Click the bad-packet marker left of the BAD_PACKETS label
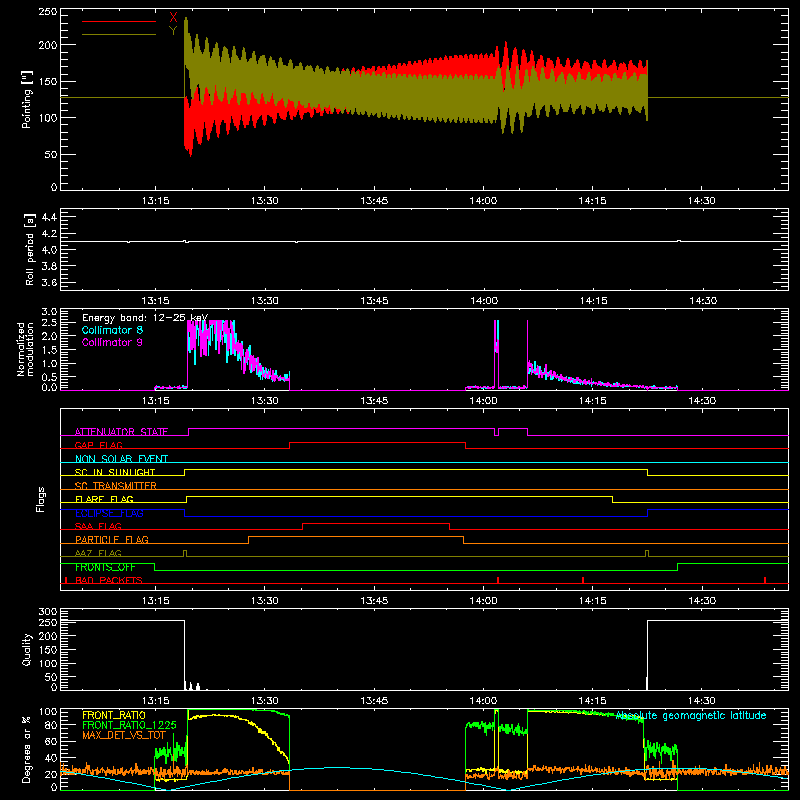Screen dimensions: 800x800 (66, 580)
